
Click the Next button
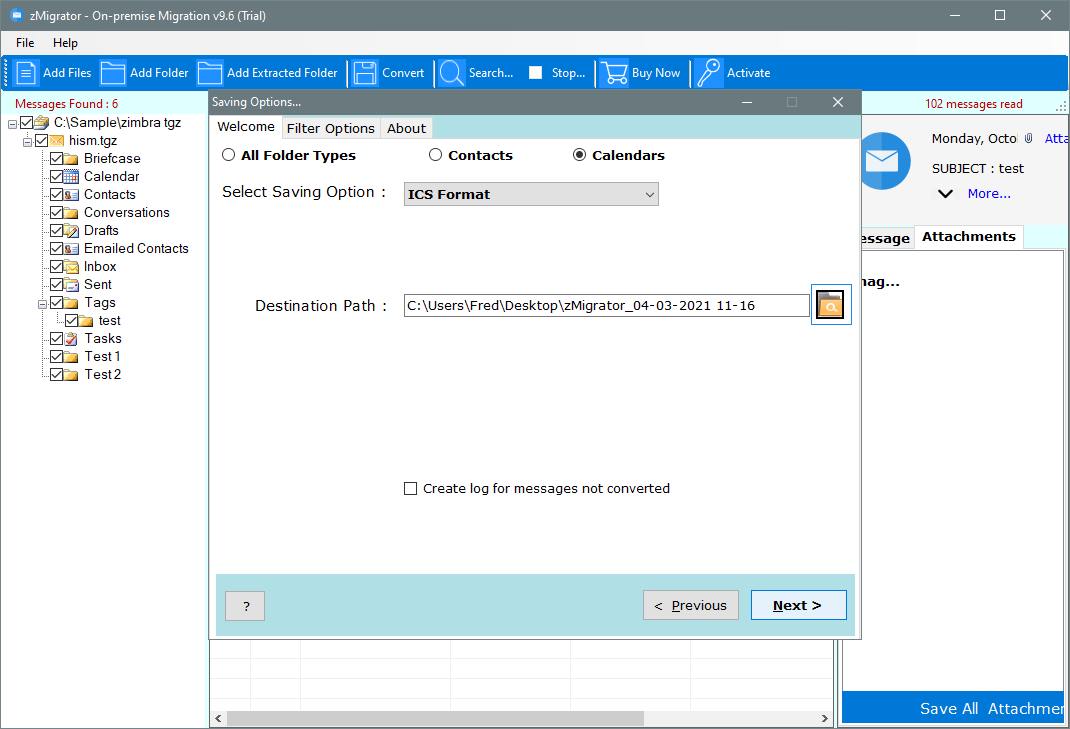(x=798, y=605)
